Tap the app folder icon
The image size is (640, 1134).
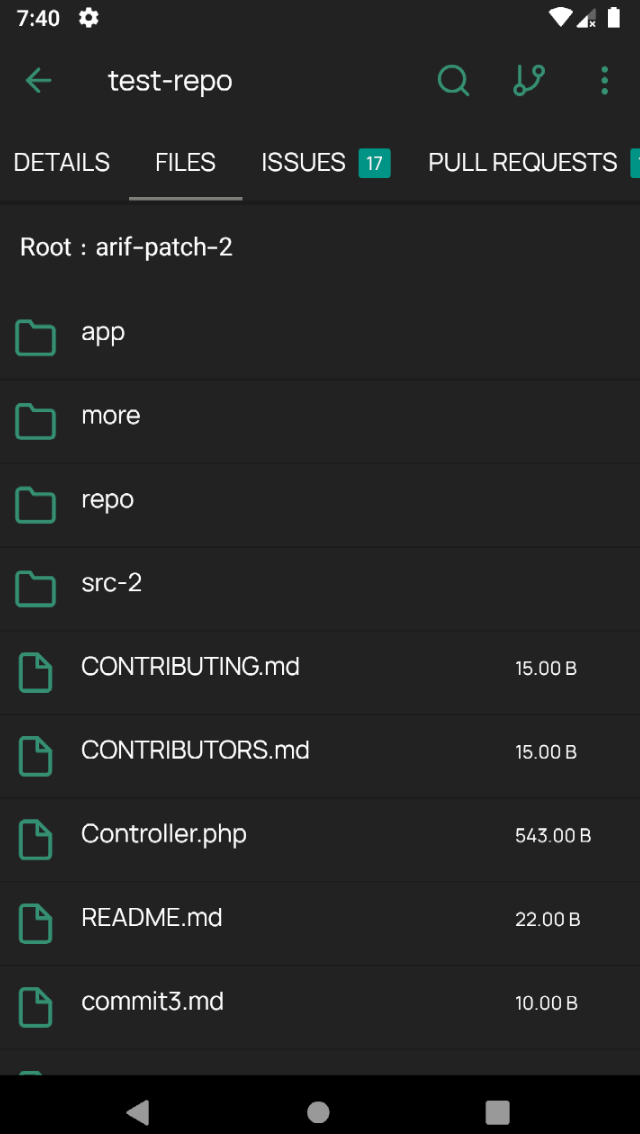coord(35,338)
